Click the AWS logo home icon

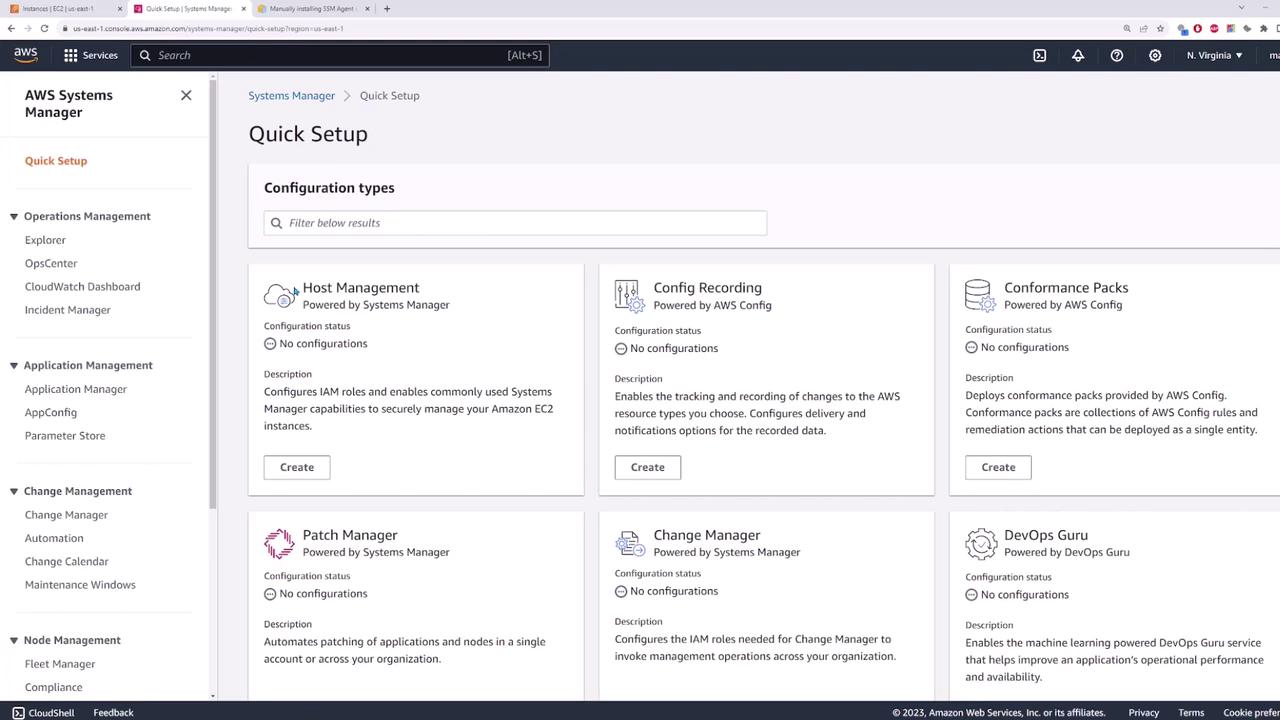point(26,55)
